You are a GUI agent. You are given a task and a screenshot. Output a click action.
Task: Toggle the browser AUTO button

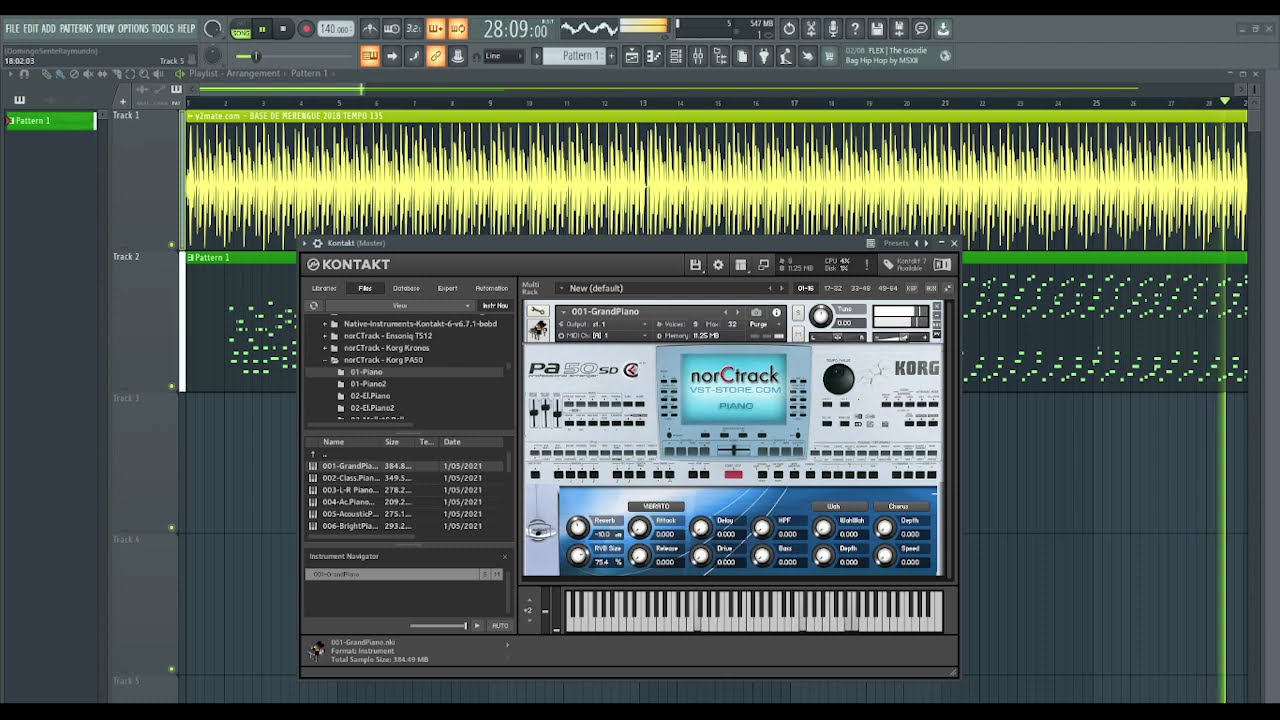(x=500, y=625)
